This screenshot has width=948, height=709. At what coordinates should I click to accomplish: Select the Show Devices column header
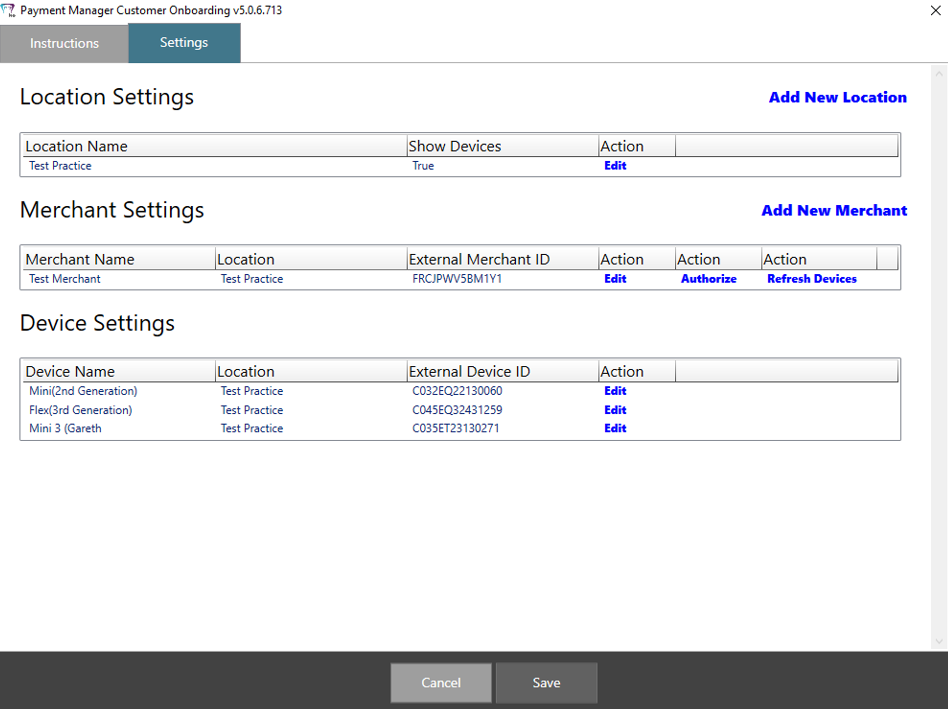pyautogui.click(x=502, y=146)
